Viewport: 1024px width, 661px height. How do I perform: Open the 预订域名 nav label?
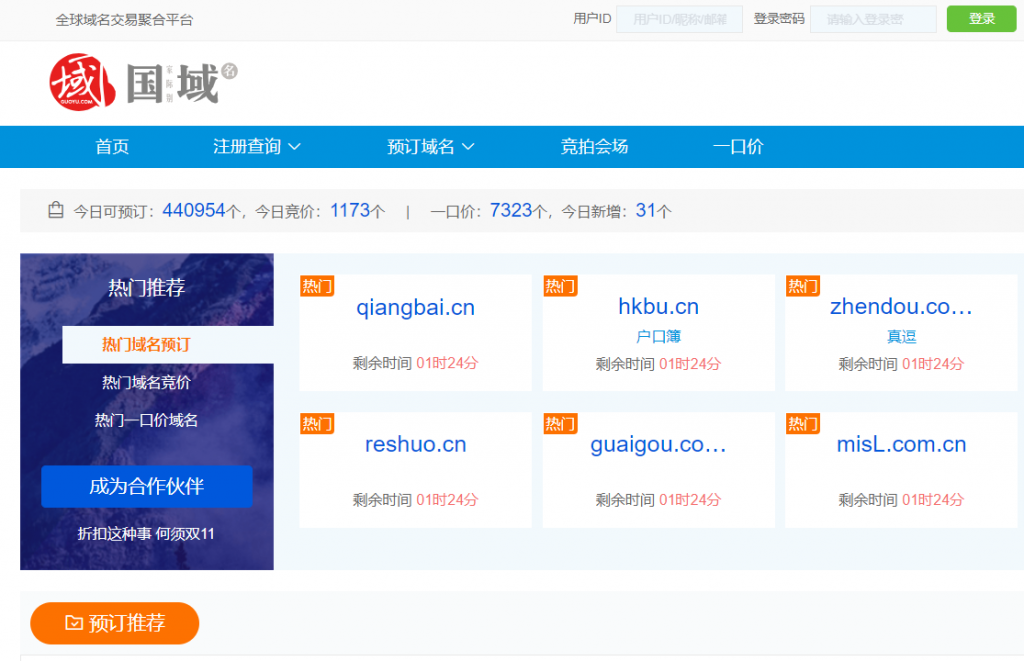[421, 146]
